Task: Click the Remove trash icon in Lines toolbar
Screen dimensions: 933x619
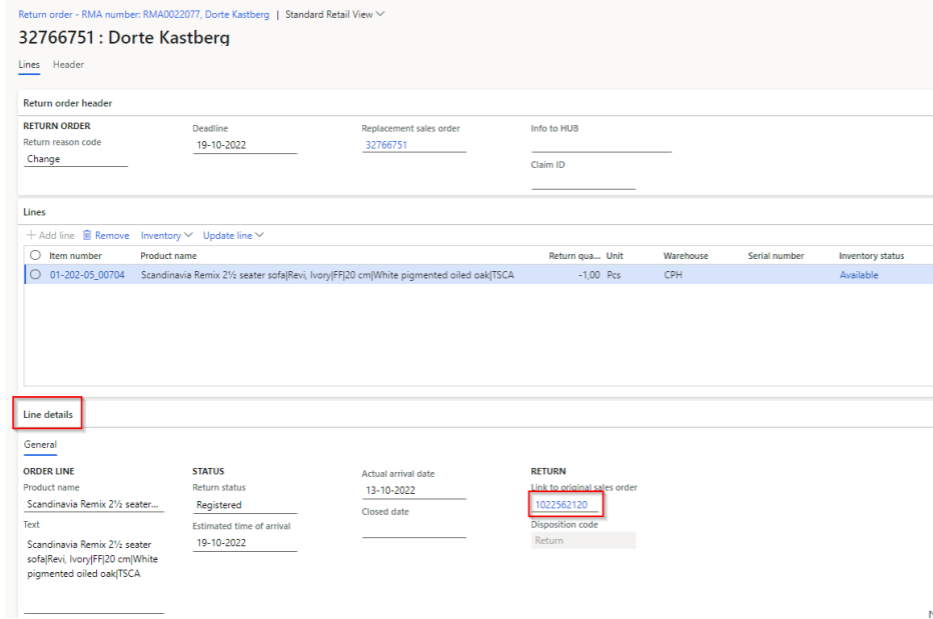Action: pos(87,235)
